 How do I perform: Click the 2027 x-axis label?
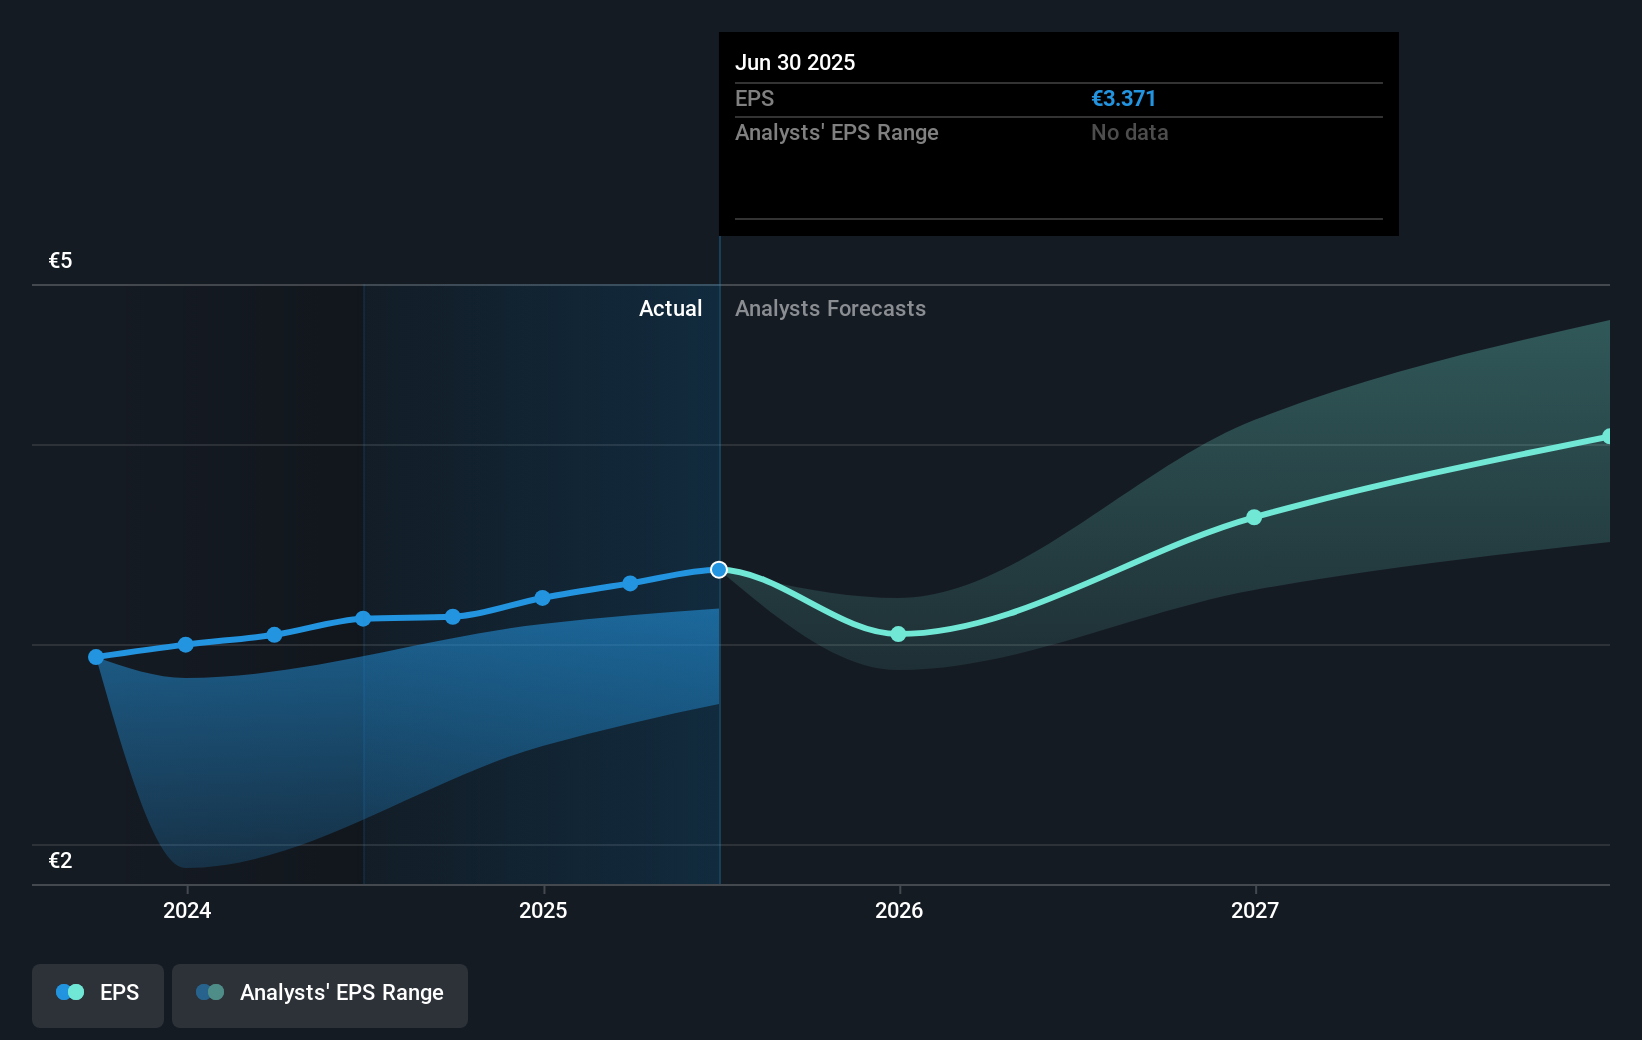coord(1255,910)
